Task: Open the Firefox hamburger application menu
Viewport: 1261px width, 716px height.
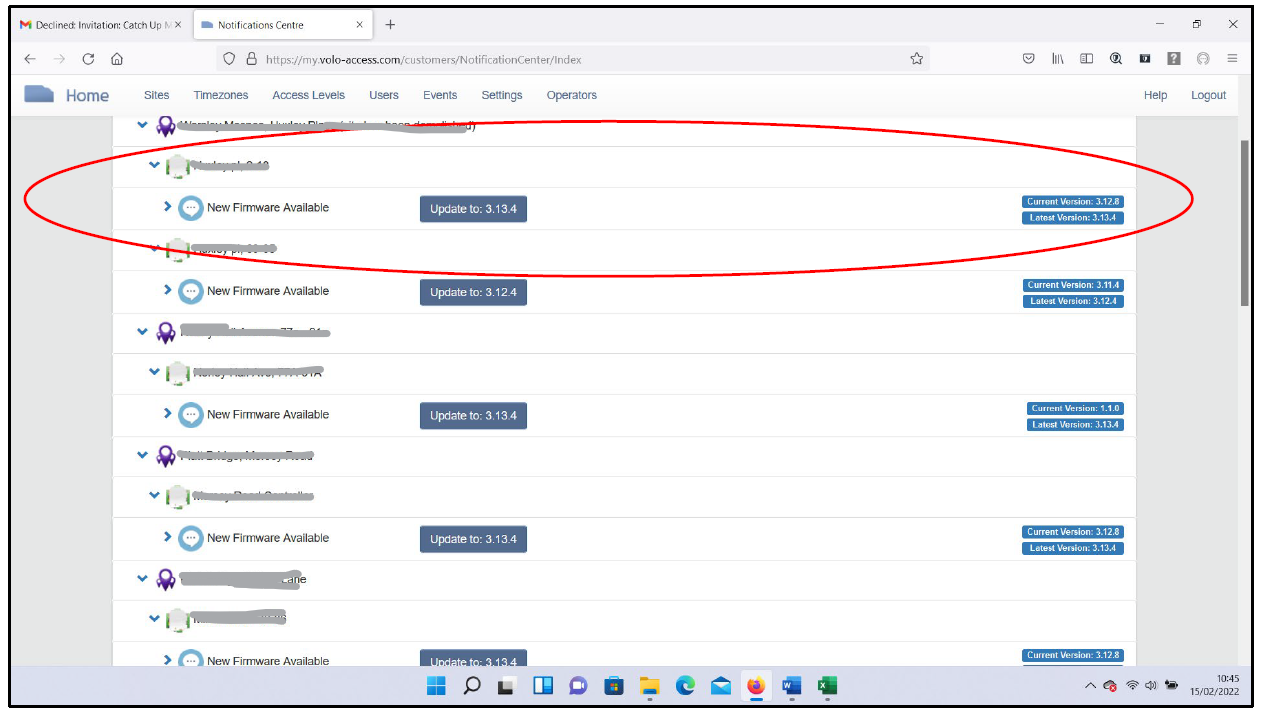Action: pos(1232,59)
